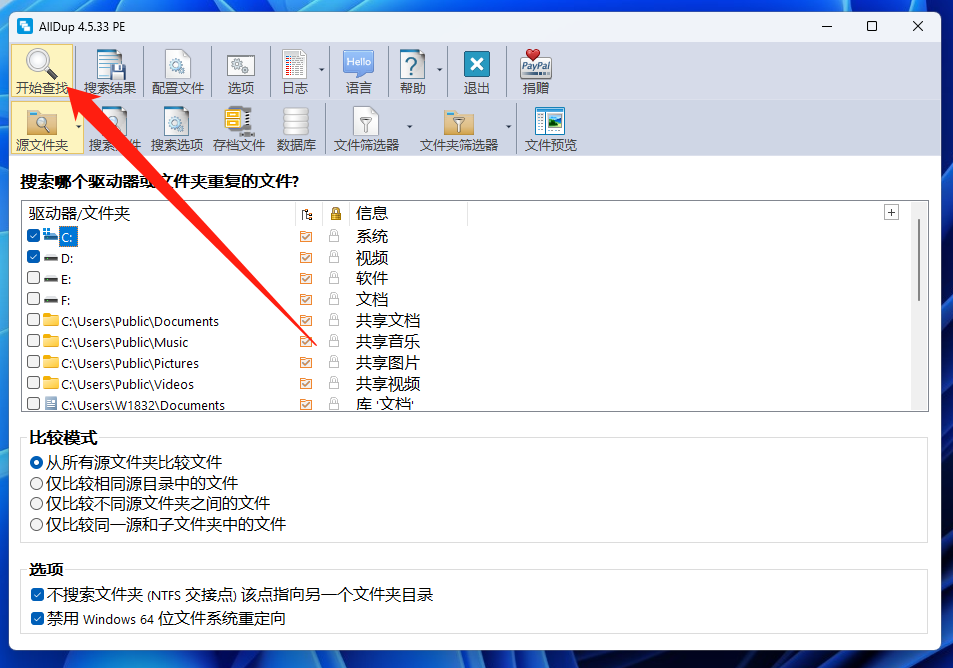Screen dimensions: 953x668
Task: Check the C:\Users\Public\Documents folder checkbox
Action: click(x=33, y=320)
